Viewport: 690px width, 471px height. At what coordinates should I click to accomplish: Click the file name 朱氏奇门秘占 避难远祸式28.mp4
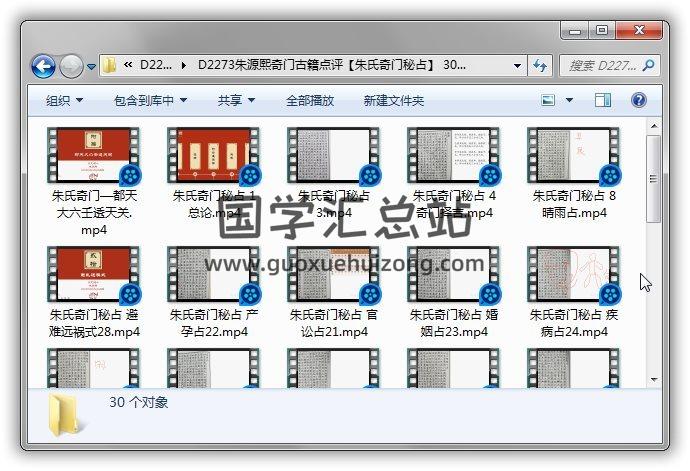94,323
